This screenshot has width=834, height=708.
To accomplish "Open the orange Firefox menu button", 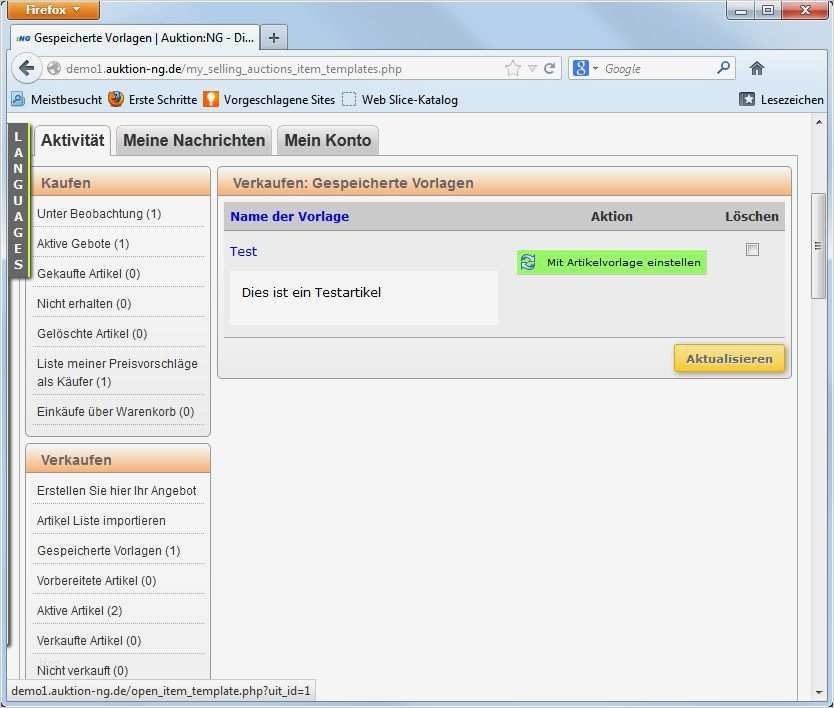I will [53, 10].
